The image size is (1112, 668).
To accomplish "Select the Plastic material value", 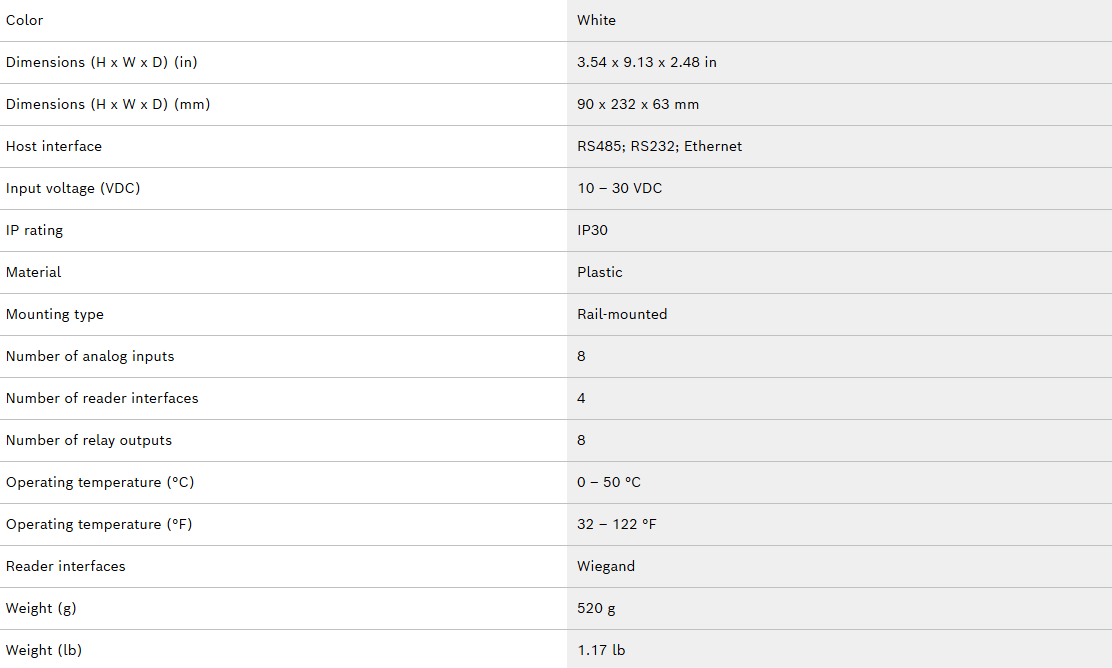I will [x=599, y=272].
